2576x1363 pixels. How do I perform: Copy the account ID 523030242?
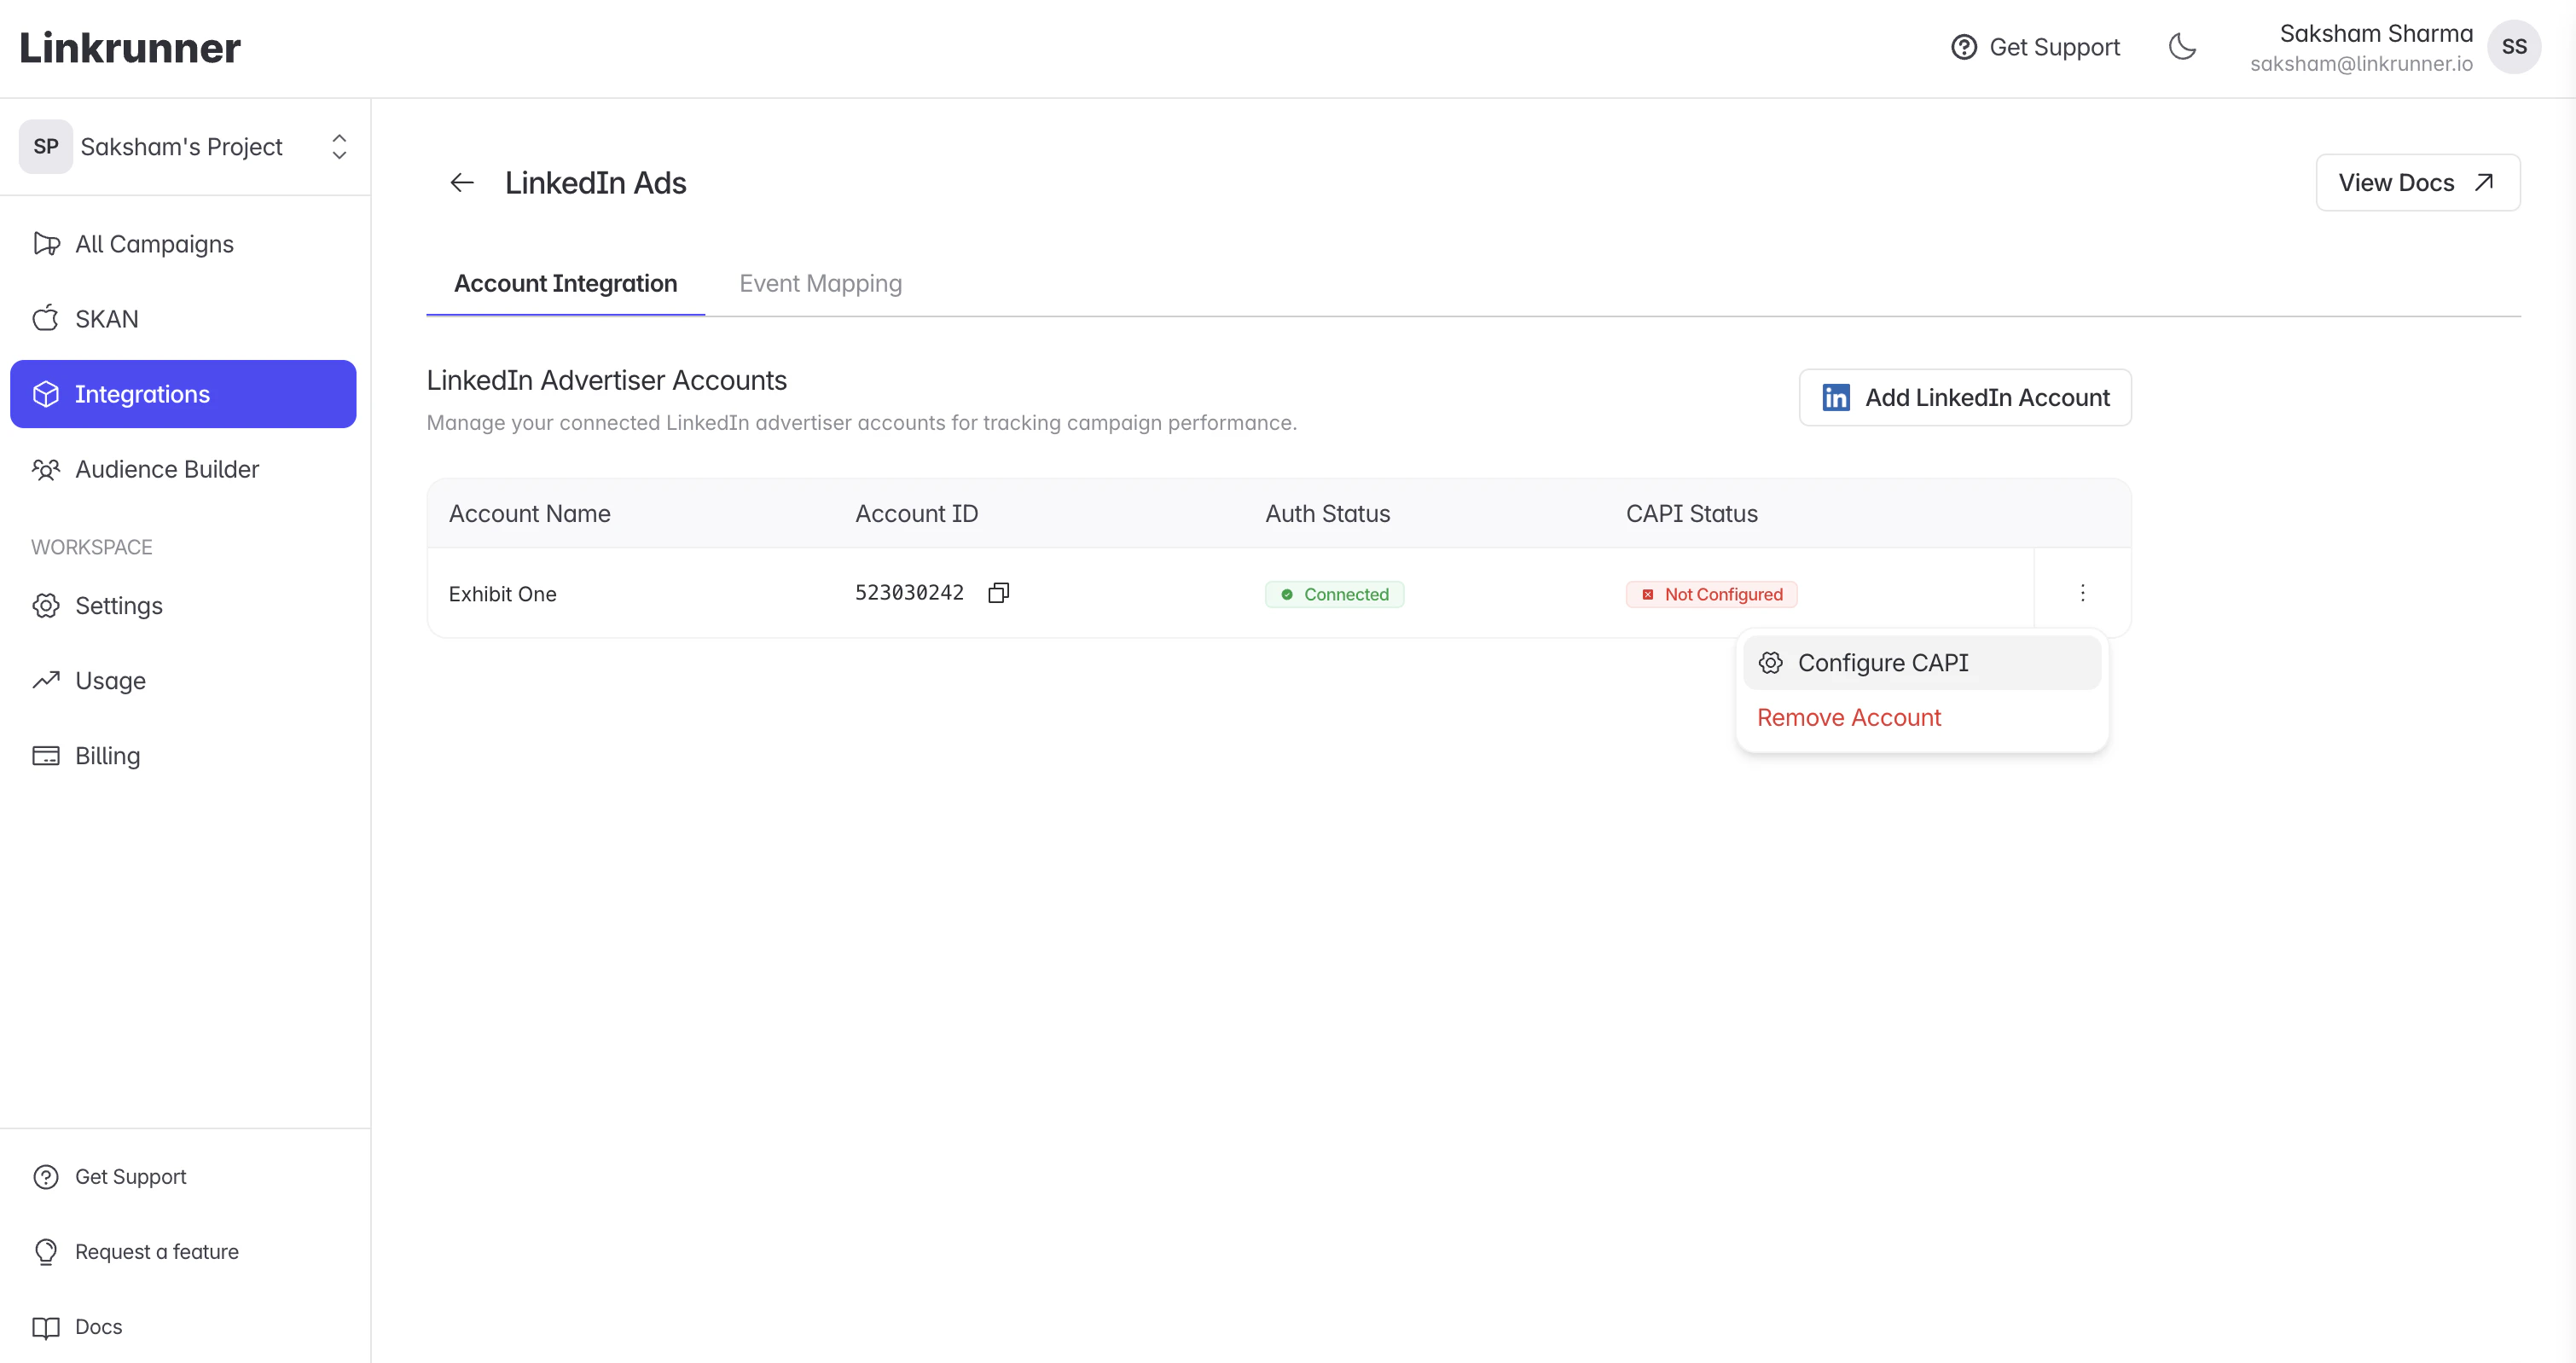click(998, 593)
